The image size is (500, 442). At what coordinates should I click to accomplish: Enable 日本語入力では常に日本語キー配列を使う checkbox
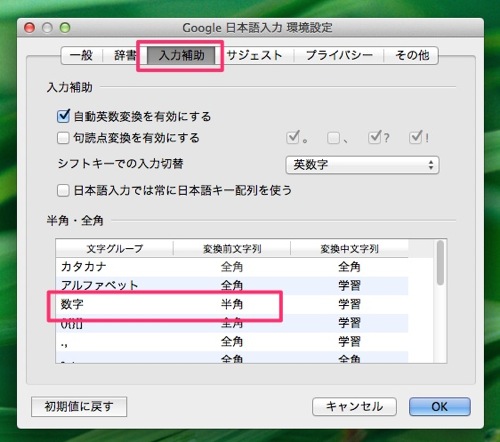point(63,191)
